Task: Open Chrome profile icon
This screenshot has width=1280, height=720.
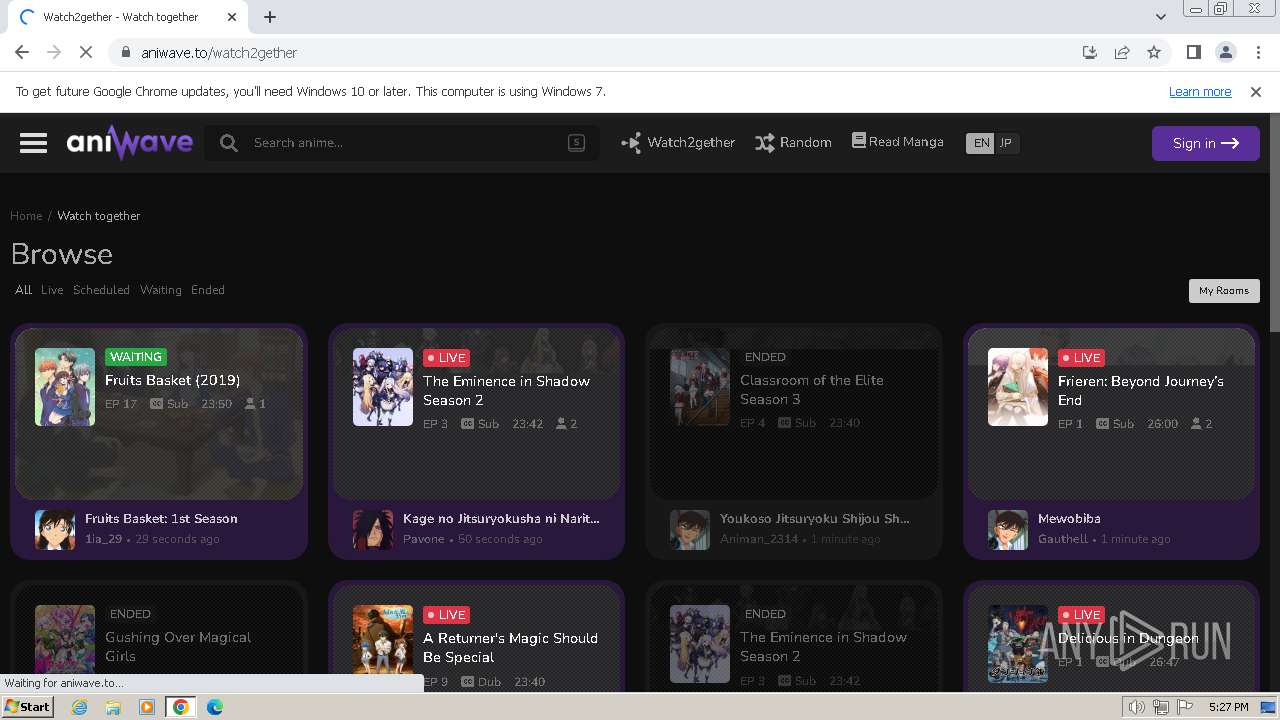Action: coord(1225,53)
